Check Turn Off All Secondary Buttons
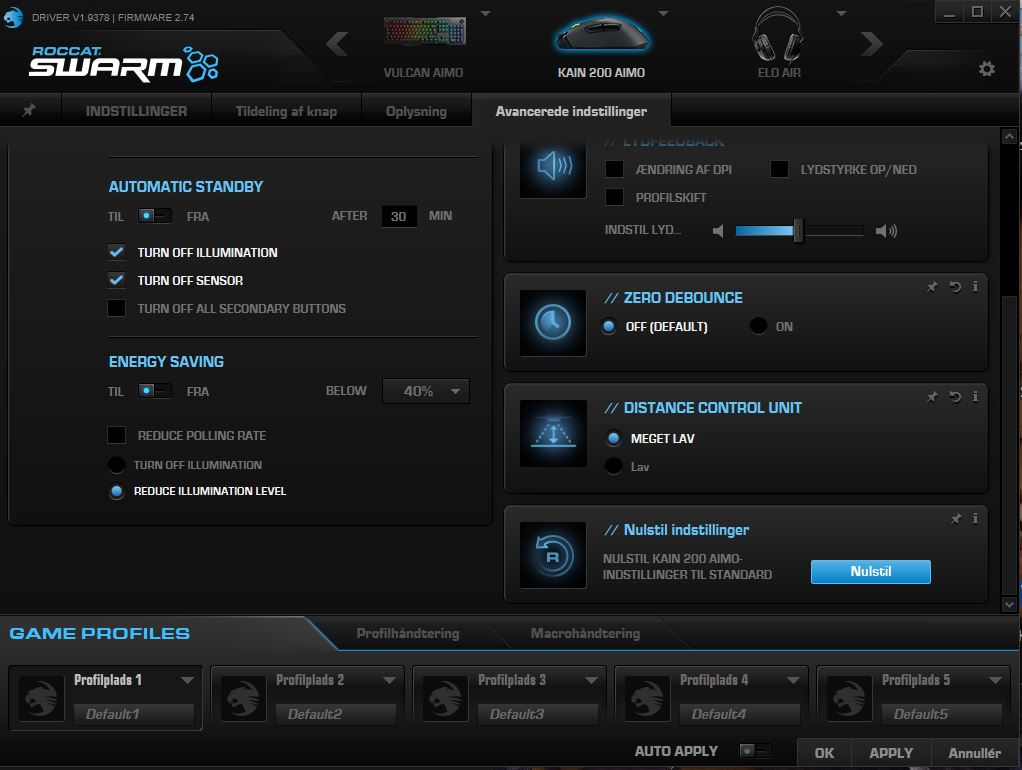1022x770 pixels. (x=117, y=308)
